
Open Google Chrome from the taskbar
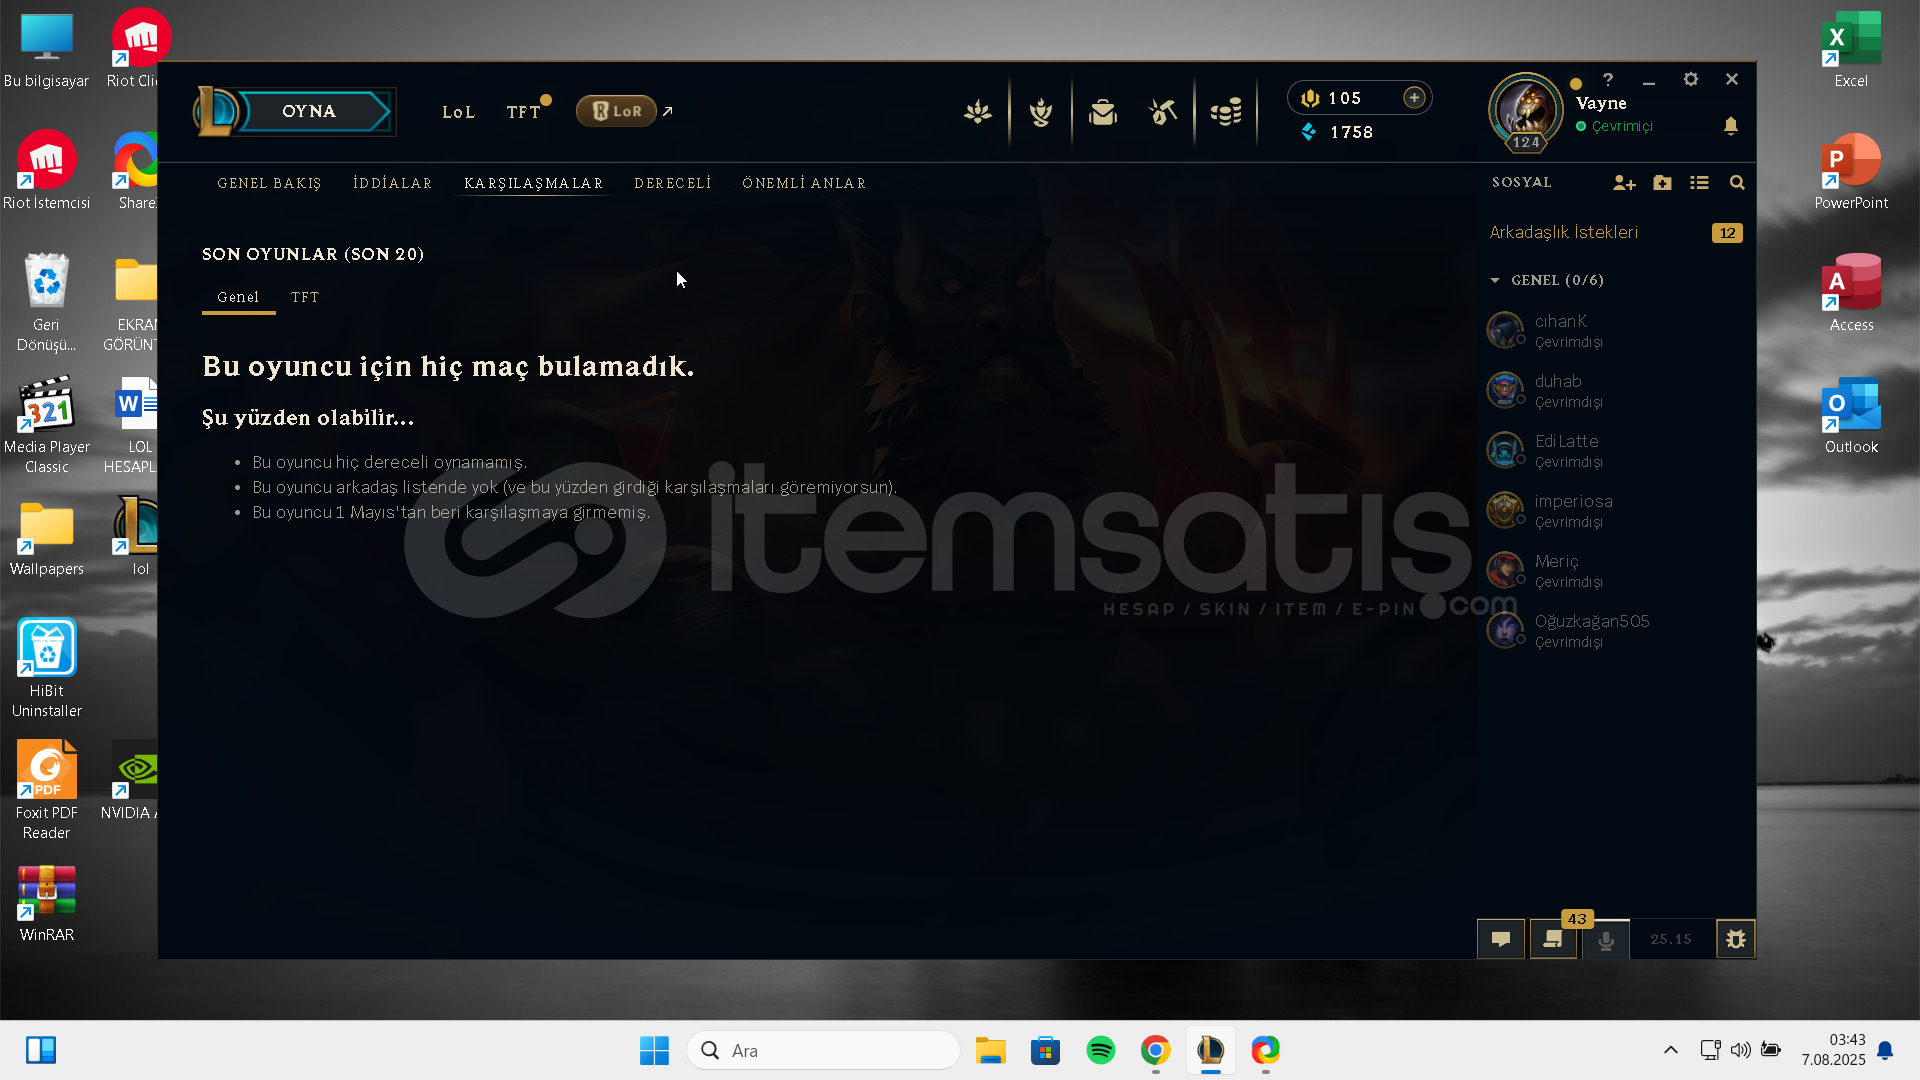click(x=1155, y=1050)
